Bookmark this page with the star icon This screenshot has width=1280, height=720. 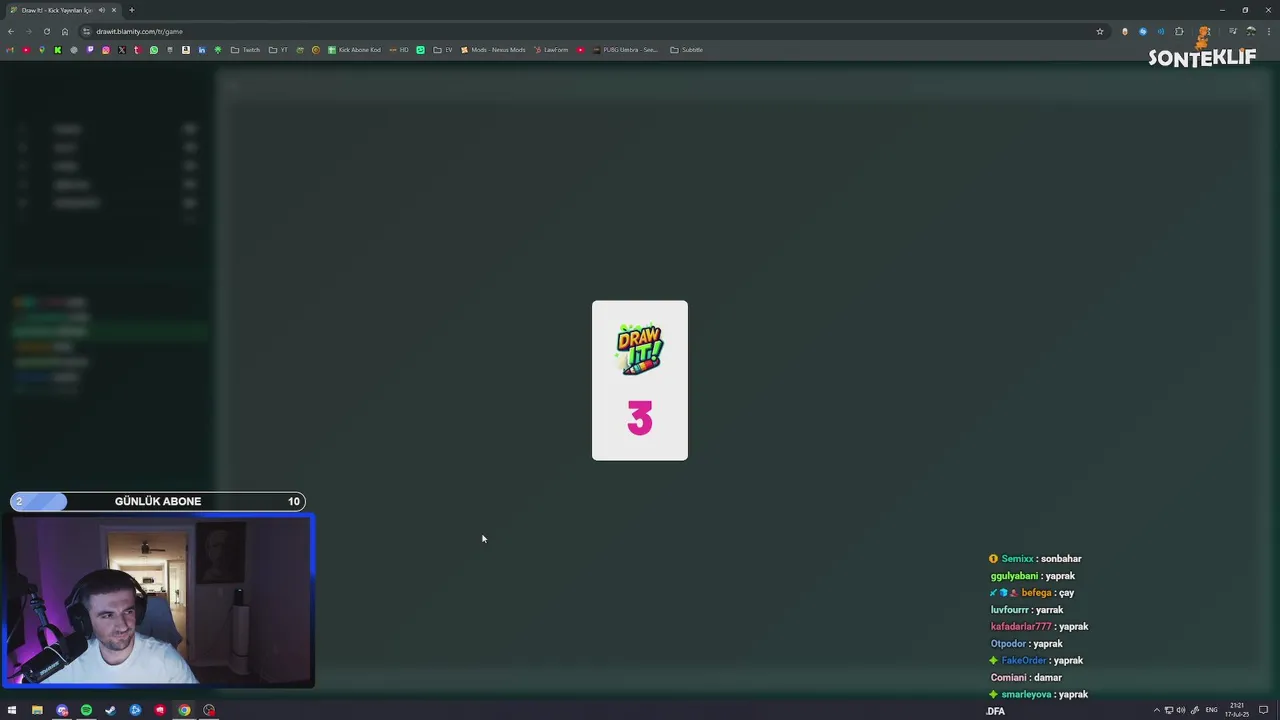pos(1100,31)
